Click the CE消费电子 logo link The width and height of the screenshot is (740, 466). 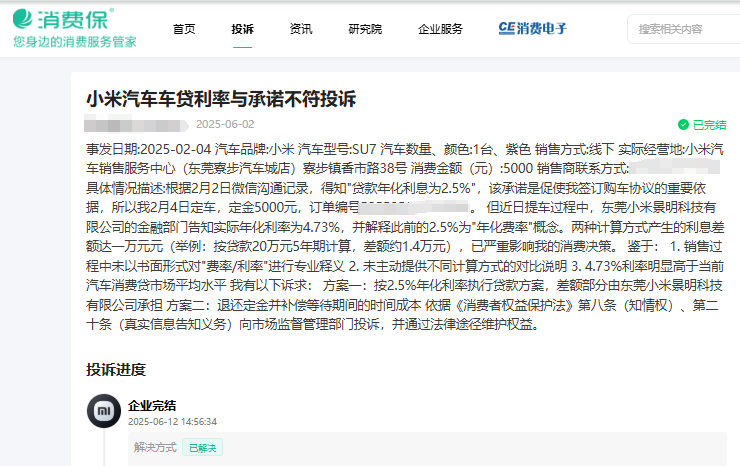(x=532, y=29)
